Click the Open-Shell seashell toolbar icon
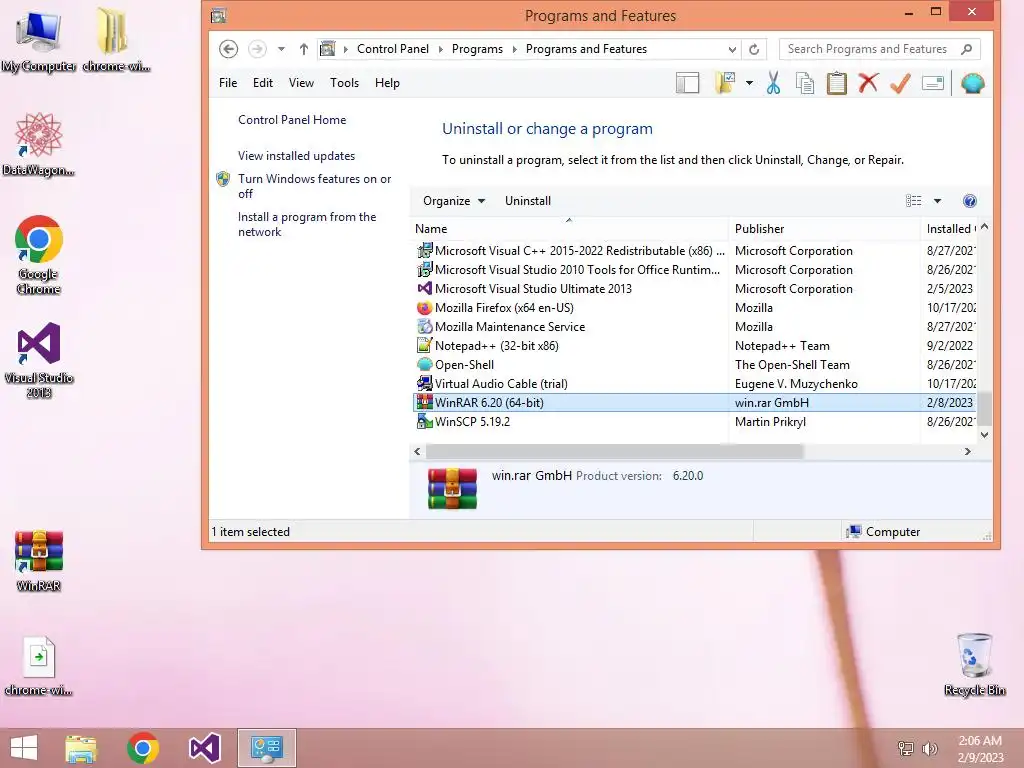Screen dimensions: 1024x768 [x=972, y=84]
